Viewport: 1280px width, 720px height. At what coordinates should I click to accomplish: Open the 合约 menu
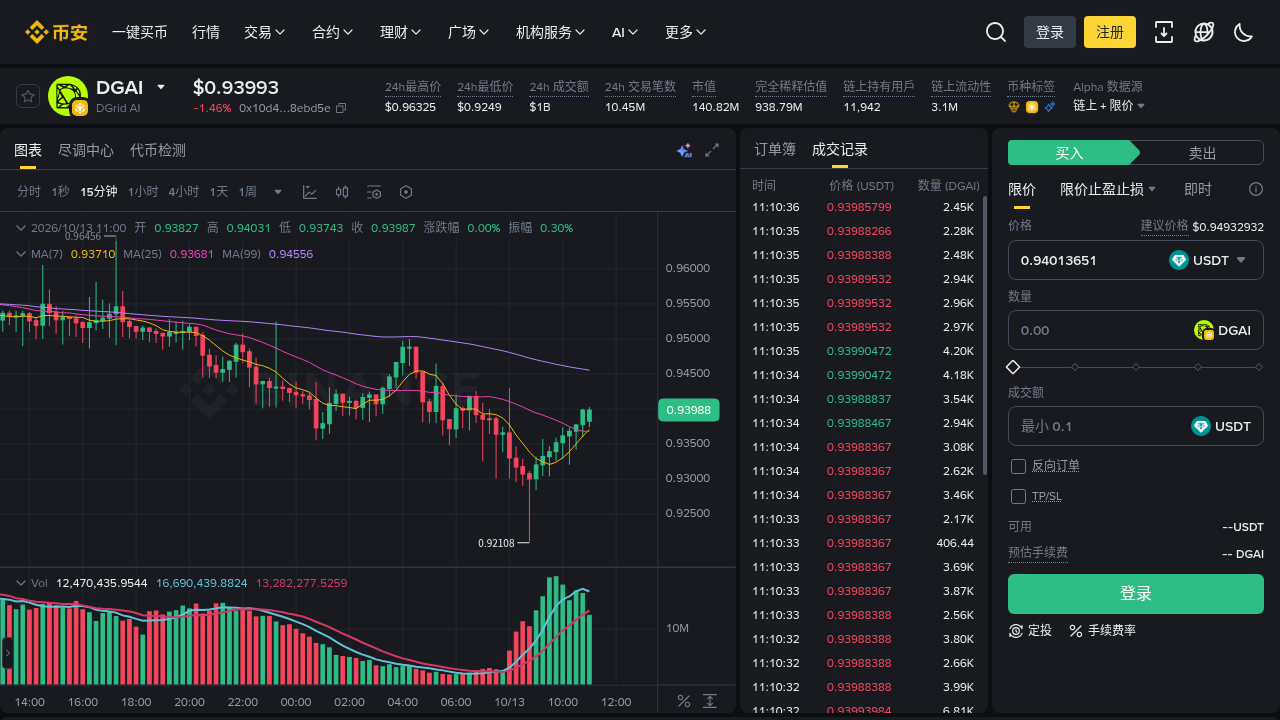(x=333, y=32)
